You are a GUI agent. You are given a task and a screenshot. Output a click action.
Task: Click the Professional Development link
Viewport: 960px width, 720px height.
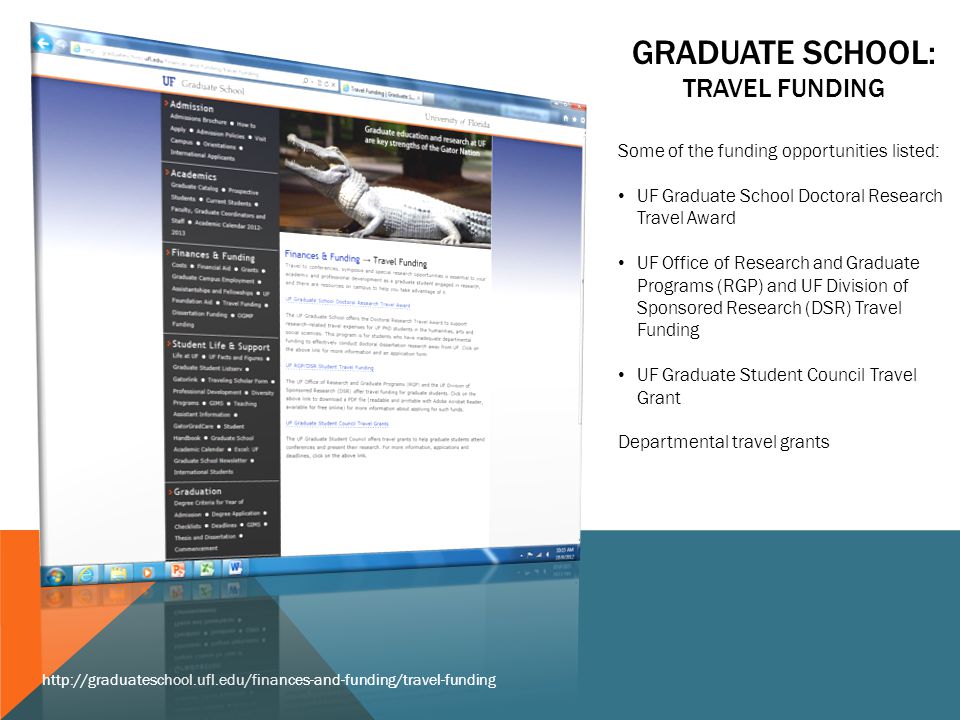[x=207, y=391]
